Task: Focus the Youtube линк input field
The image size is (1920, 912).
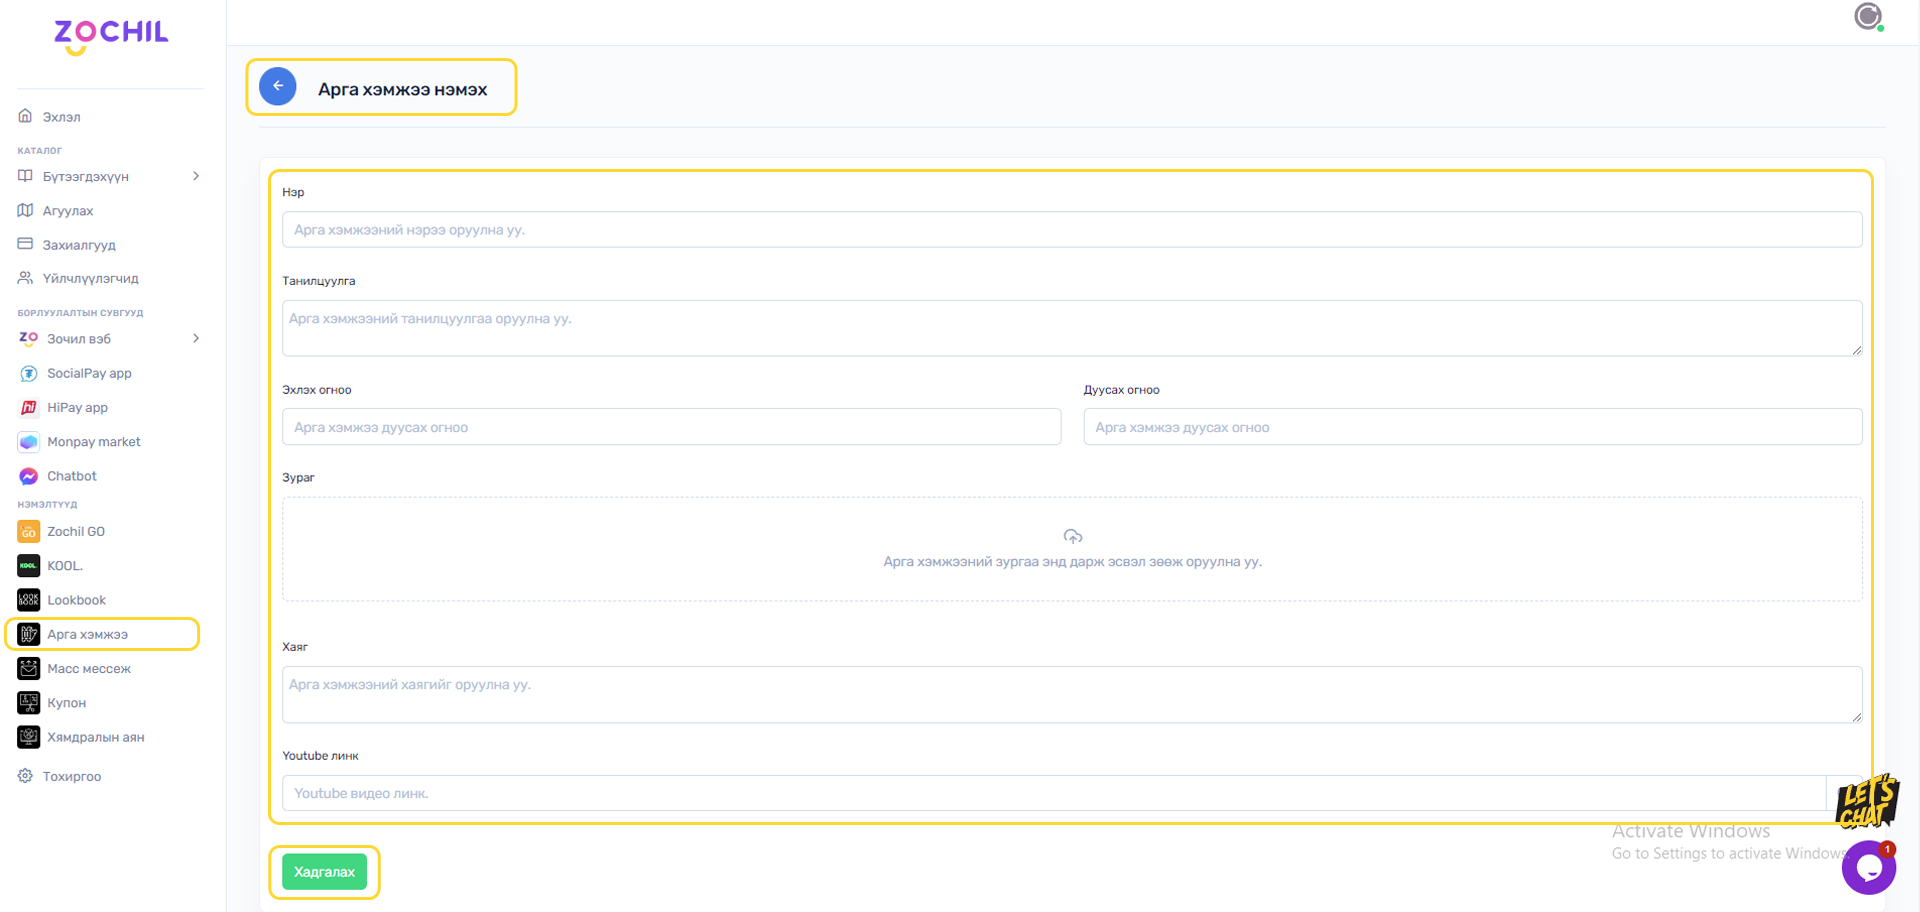Action: [x=1053, y=794]
